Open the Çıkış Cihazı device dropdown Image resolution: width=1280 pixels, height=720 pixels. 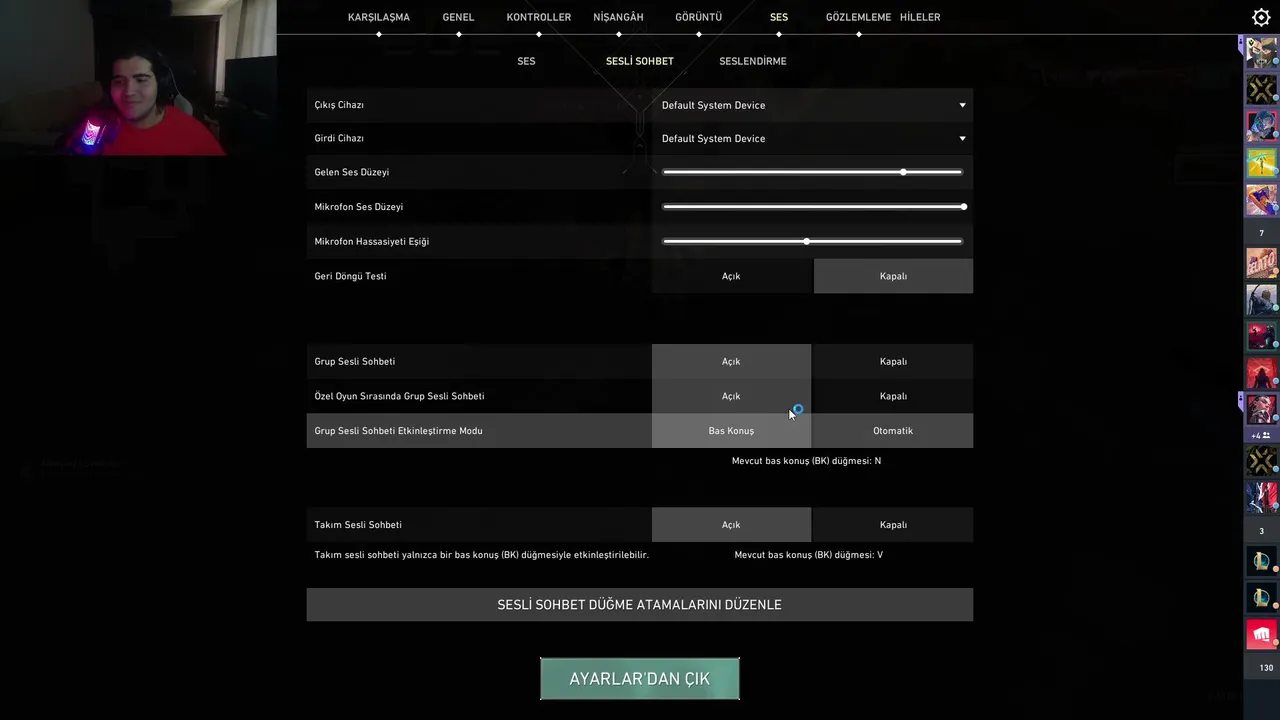tap(813, 105)
